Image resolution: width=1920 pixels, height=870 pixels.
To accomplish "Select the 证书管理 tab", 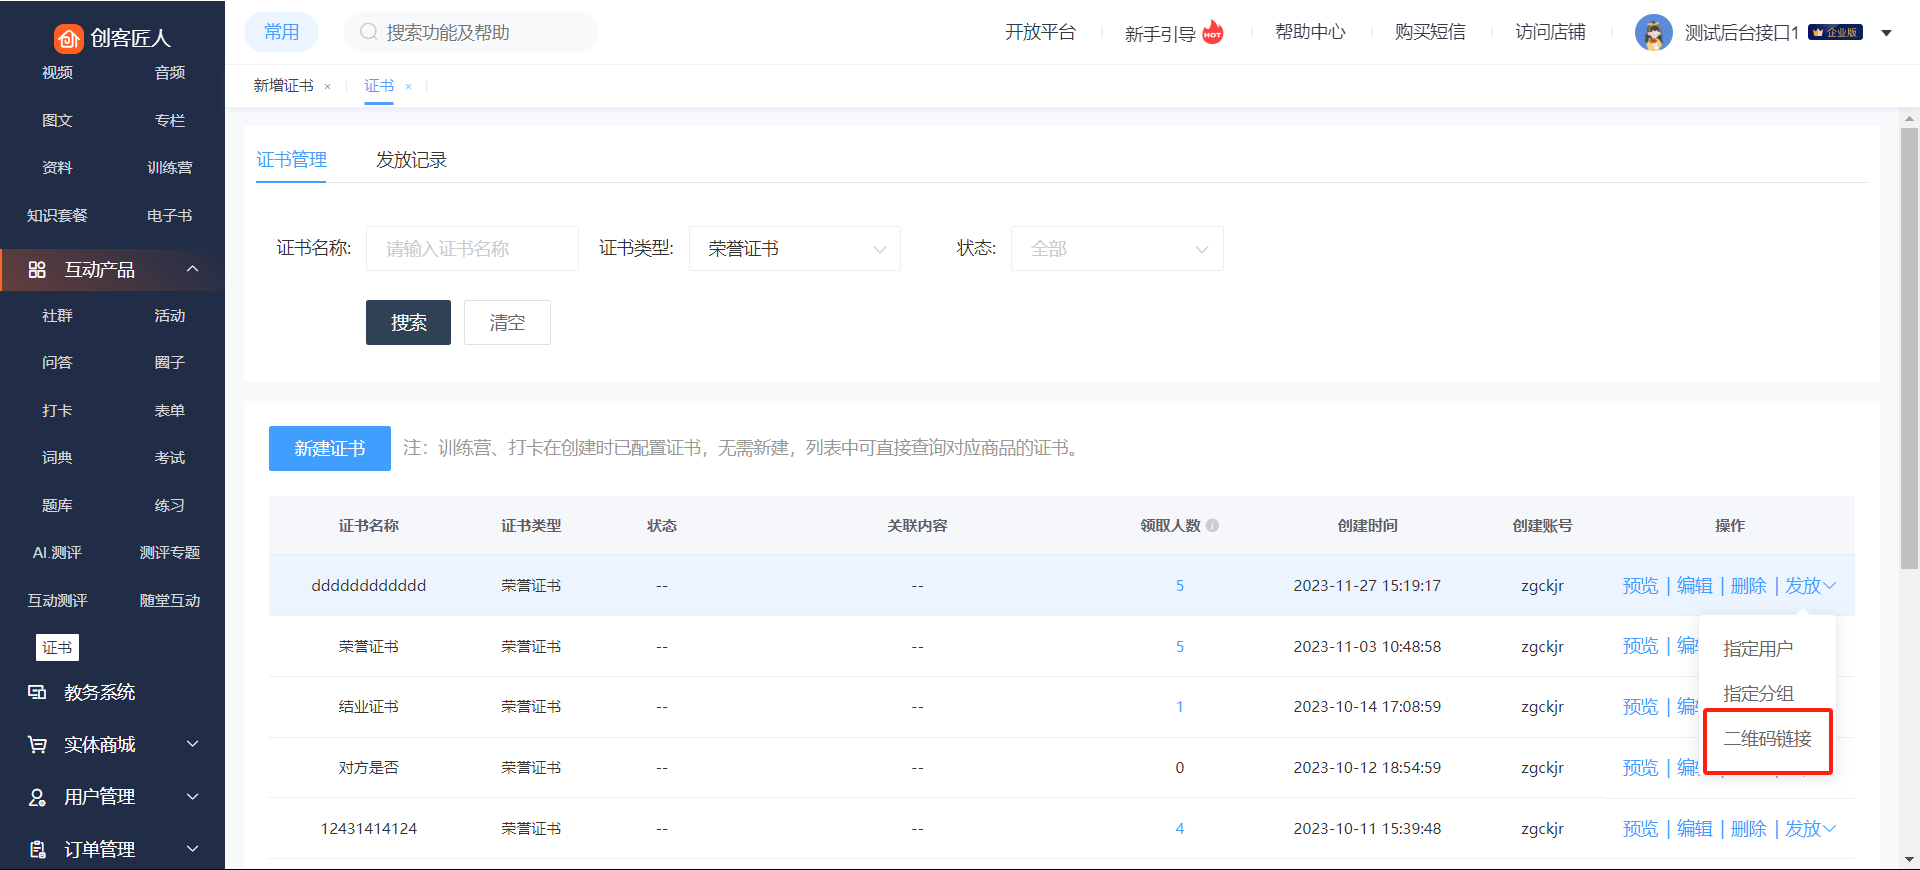I will [x=291, y=160].
